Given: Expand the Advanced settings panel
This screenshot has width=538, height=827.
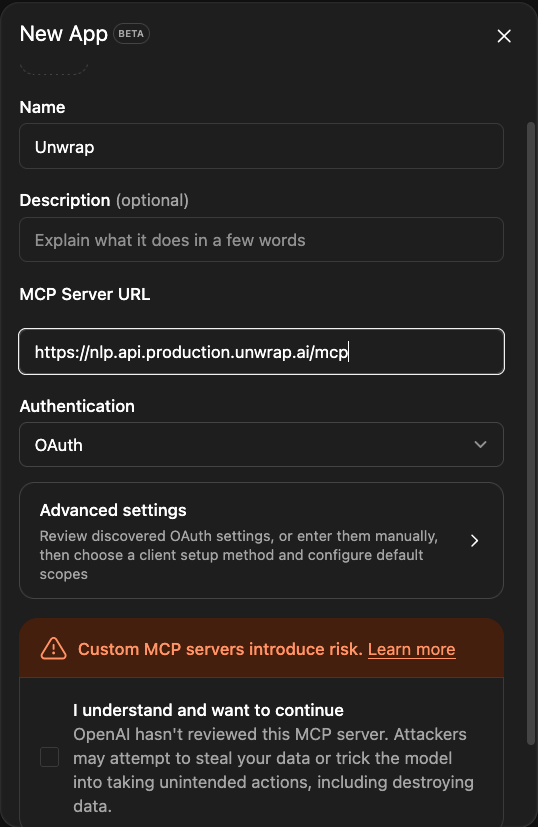Looking at the screenshot, I should 262,541.
